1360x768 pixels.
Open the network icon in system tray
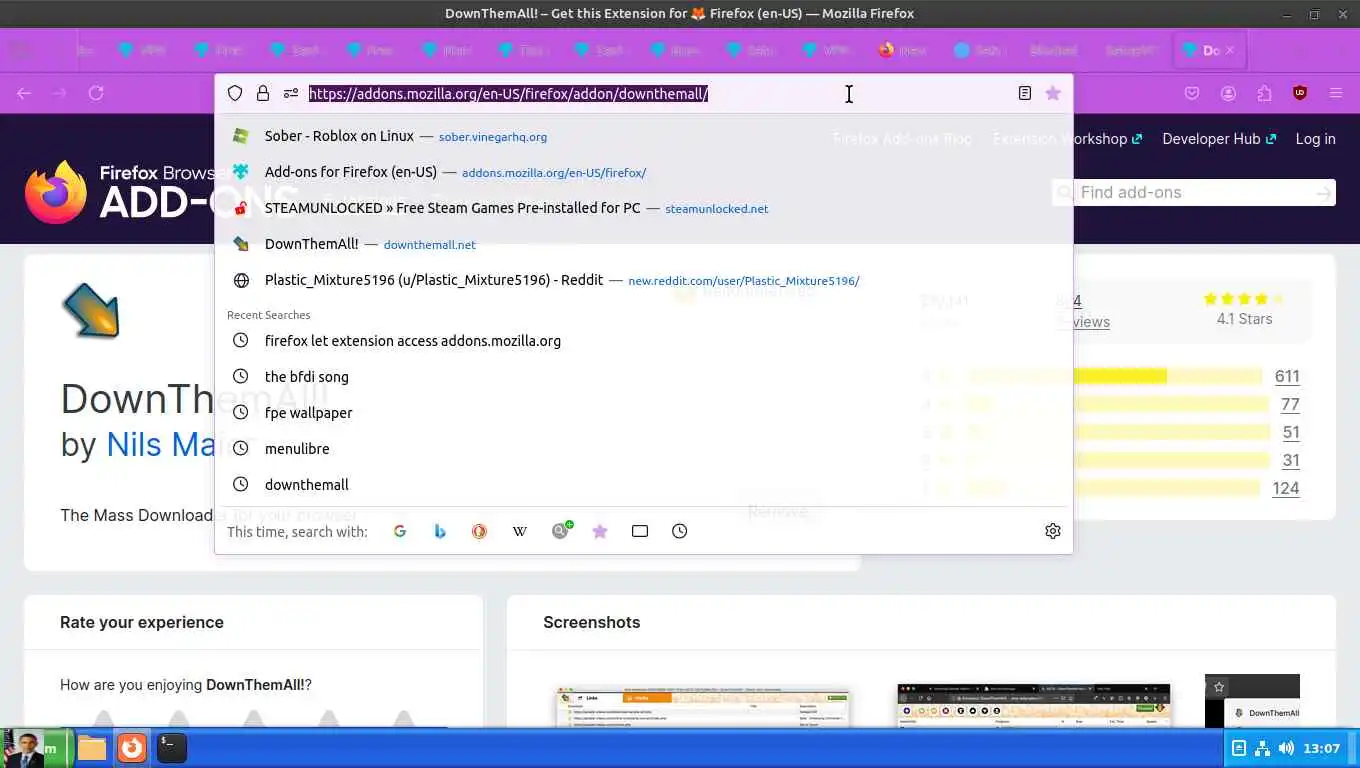pos(1262,748)
